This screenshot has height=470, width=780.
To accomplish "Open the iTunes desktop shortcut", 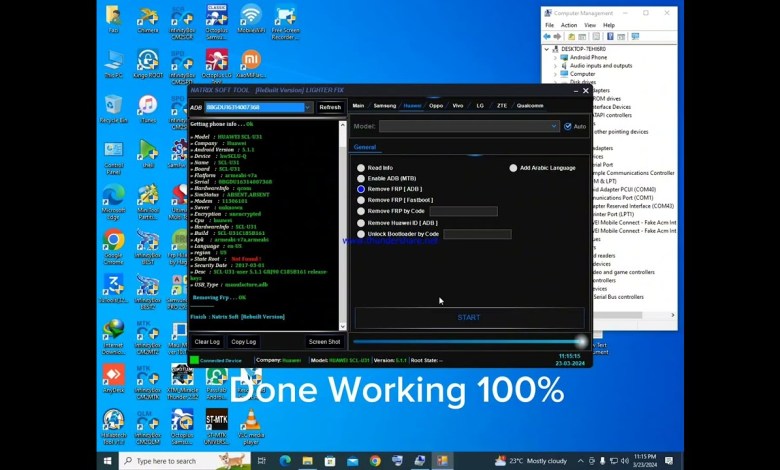I will 148,106.
